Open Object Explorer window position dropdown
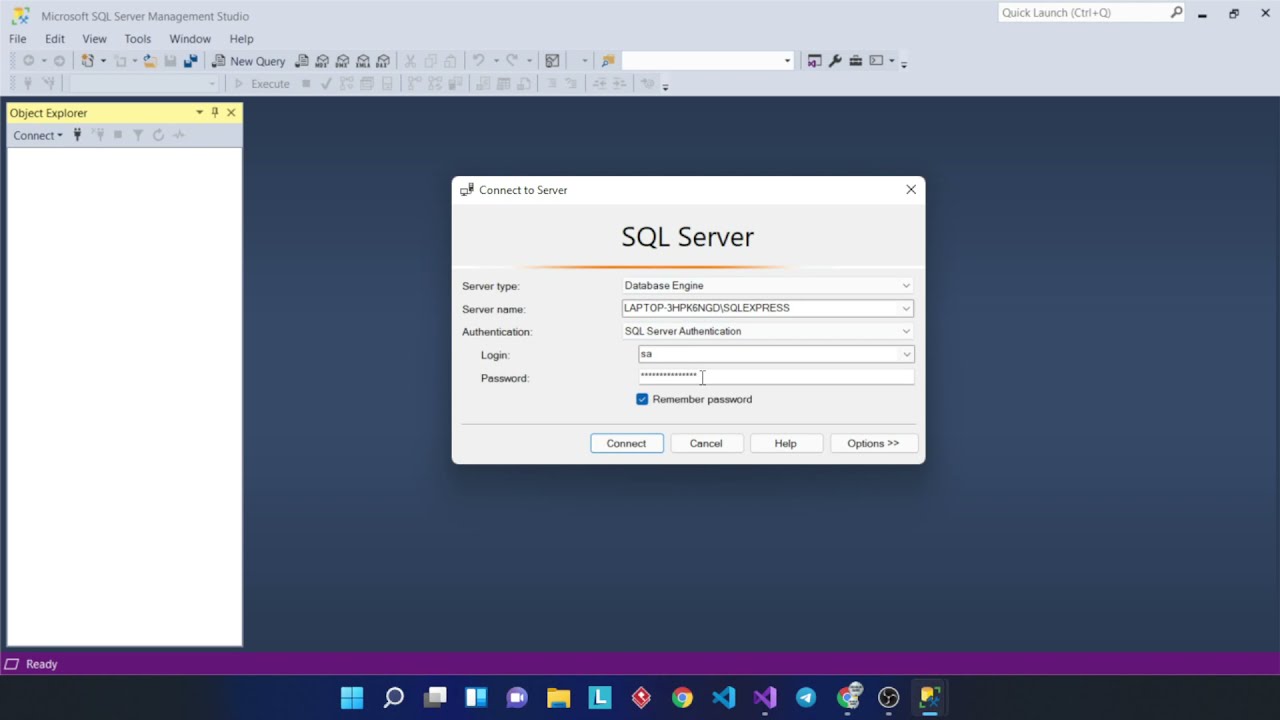 [199, 113]
